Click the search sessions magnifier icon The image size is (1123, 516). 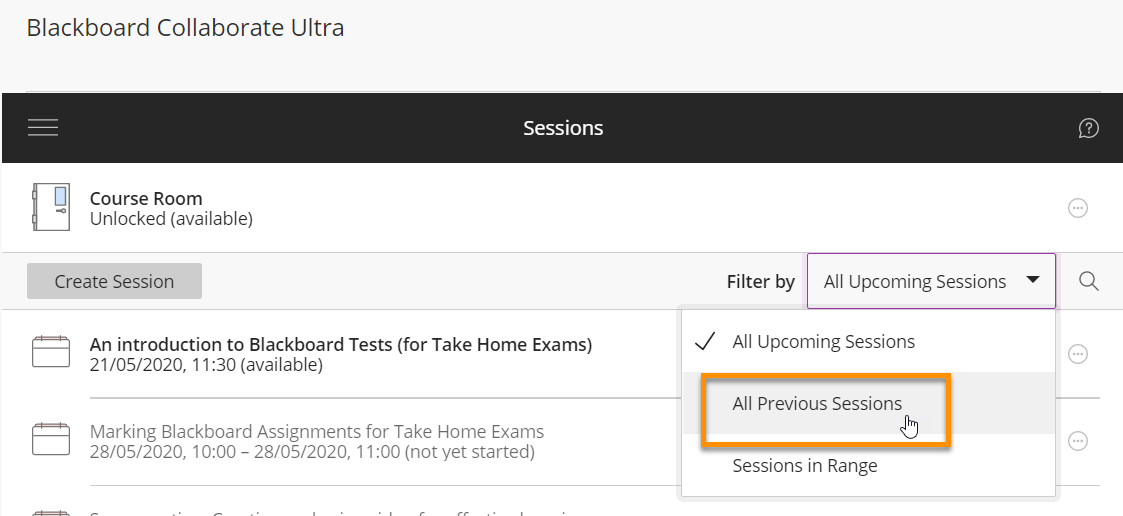pos(1089,281)
